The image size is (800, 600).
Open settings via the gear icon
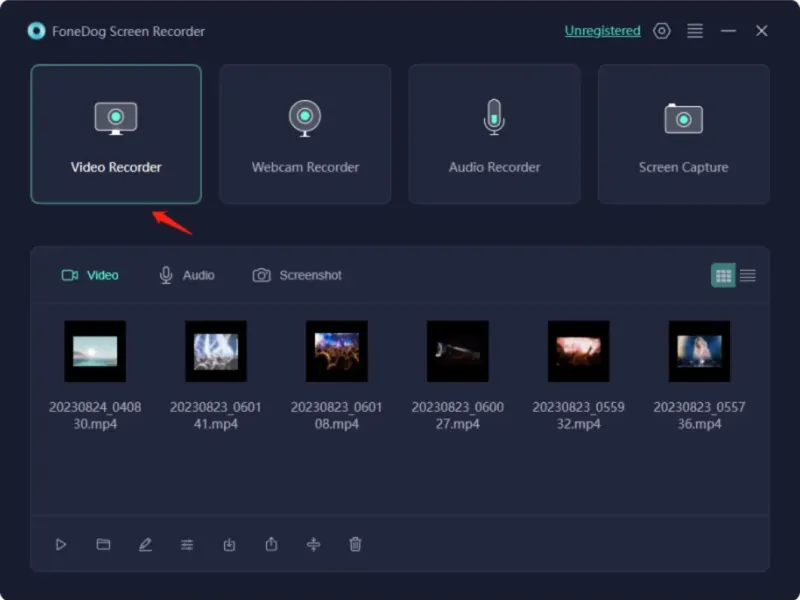[662, 31]
